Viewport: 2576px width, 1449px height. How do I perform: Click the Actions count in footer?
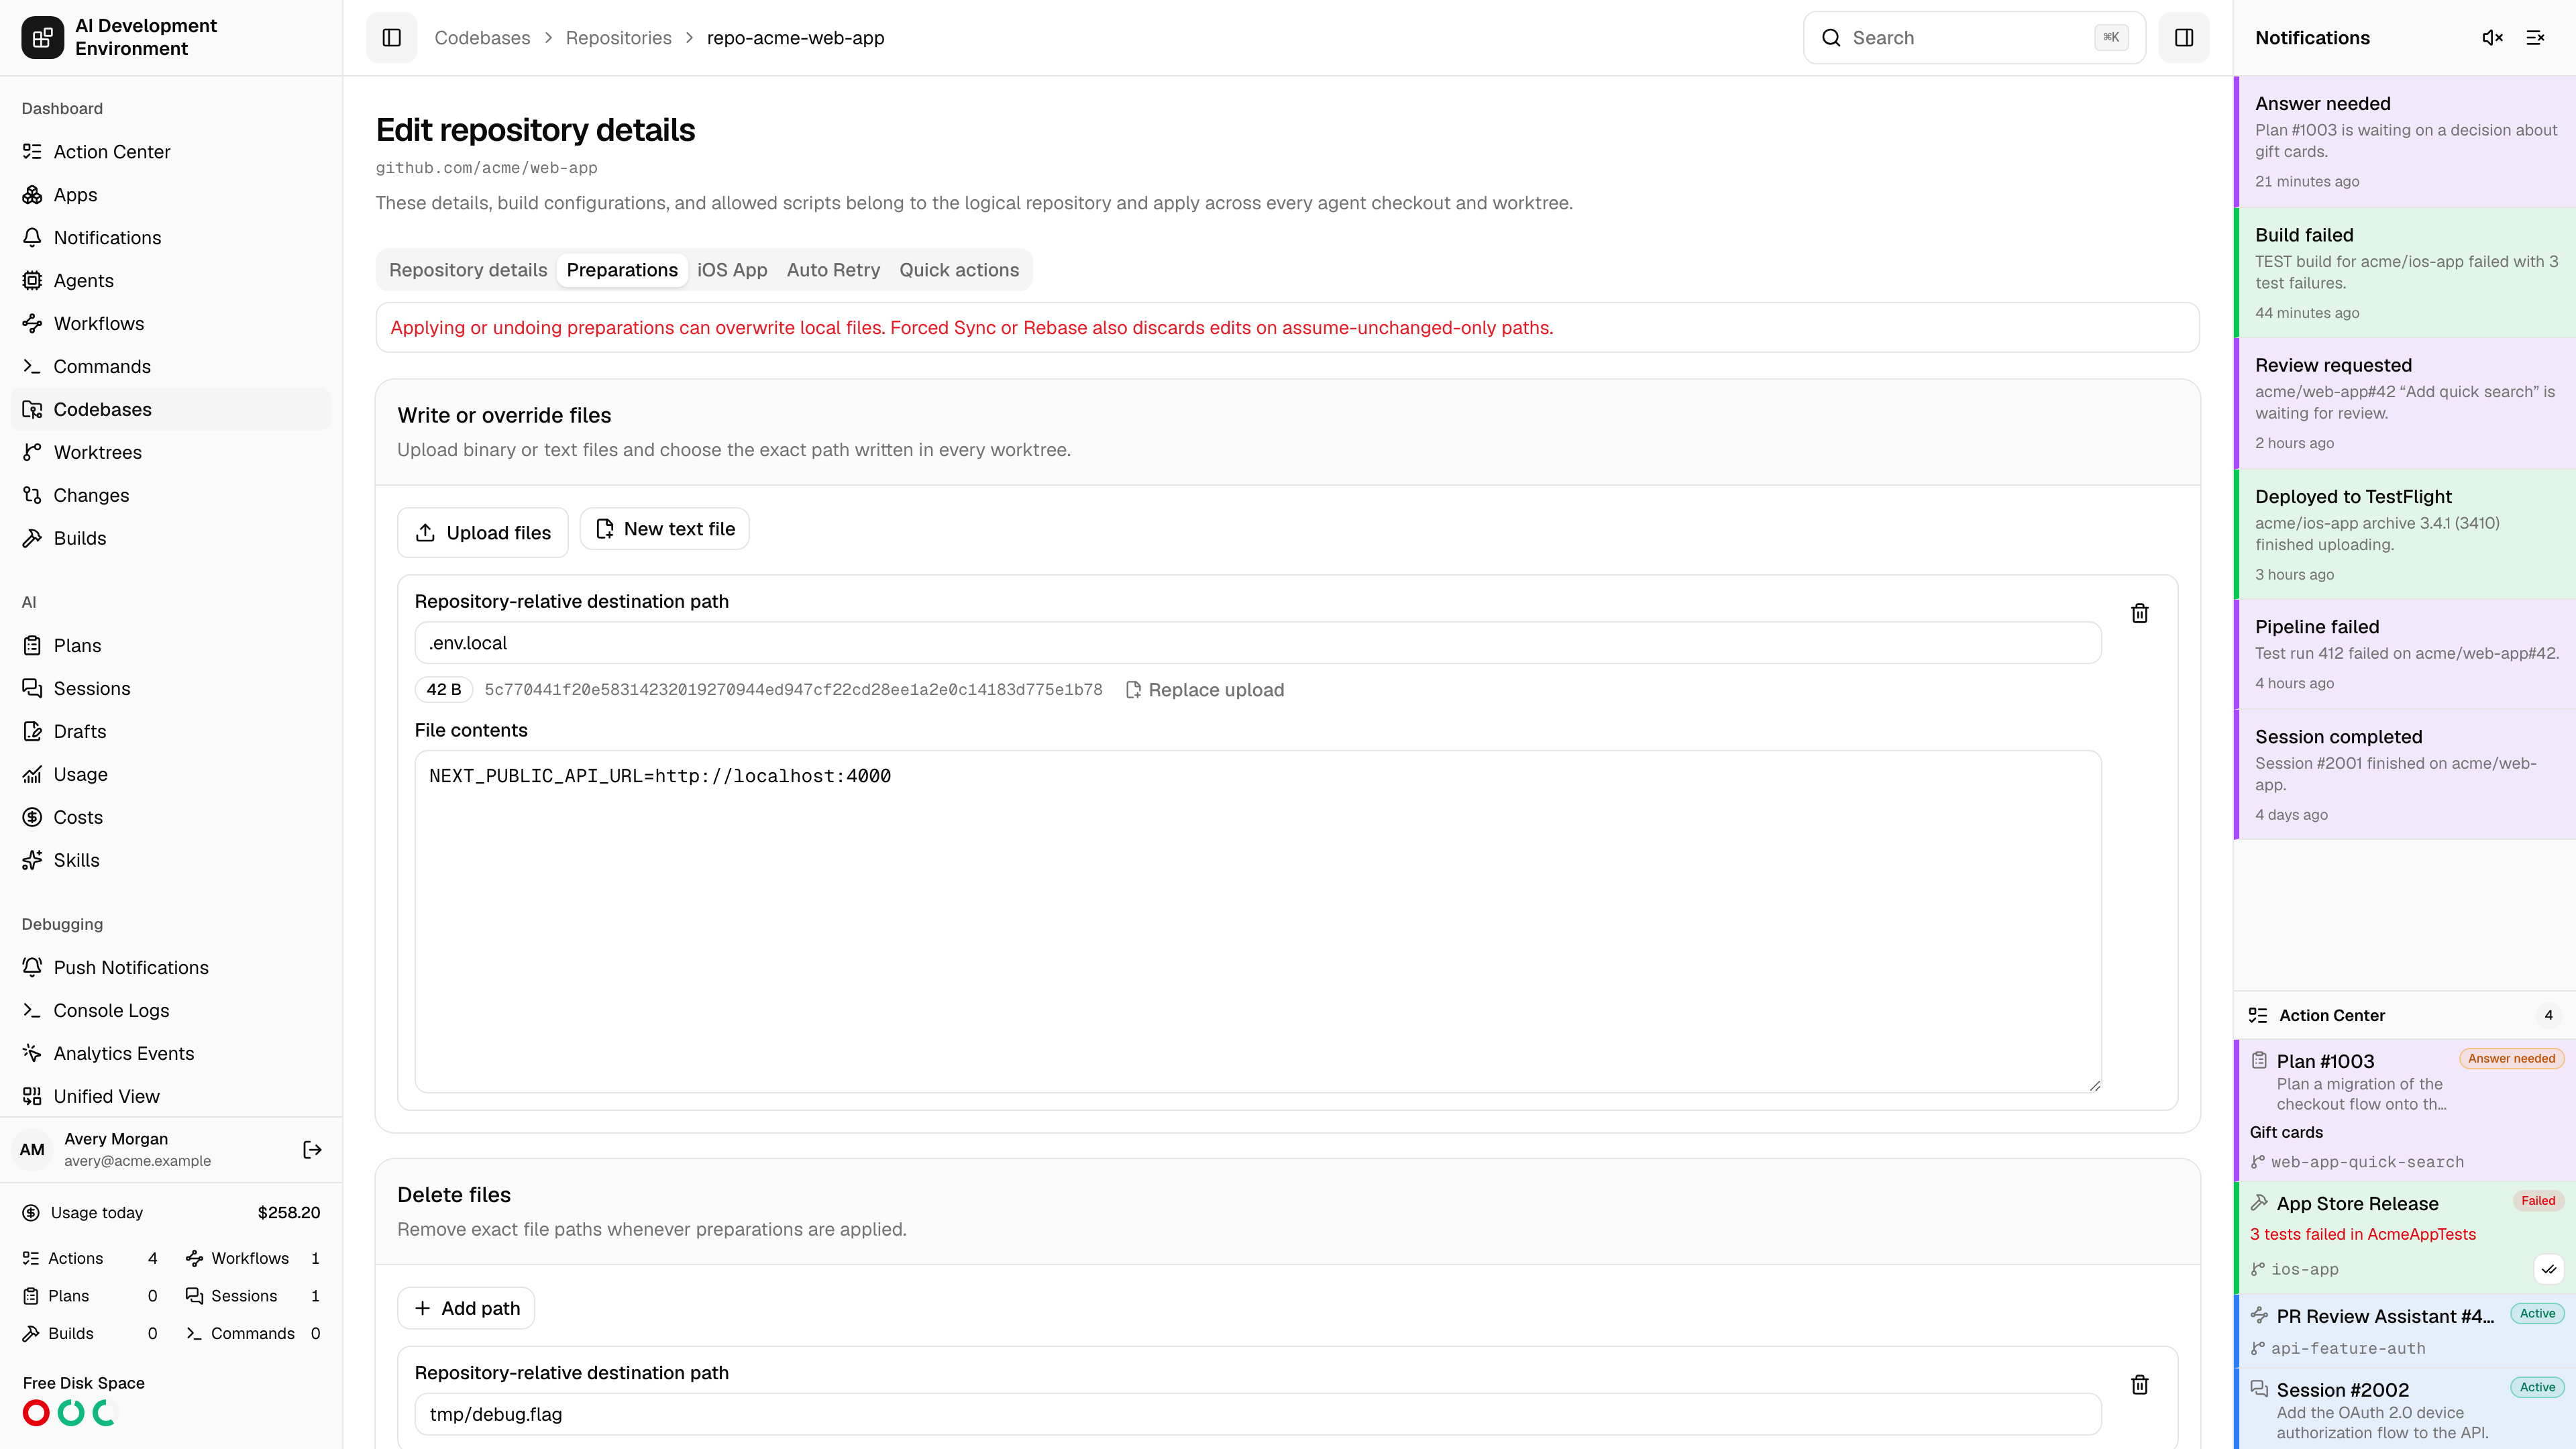coord(90,1259)
